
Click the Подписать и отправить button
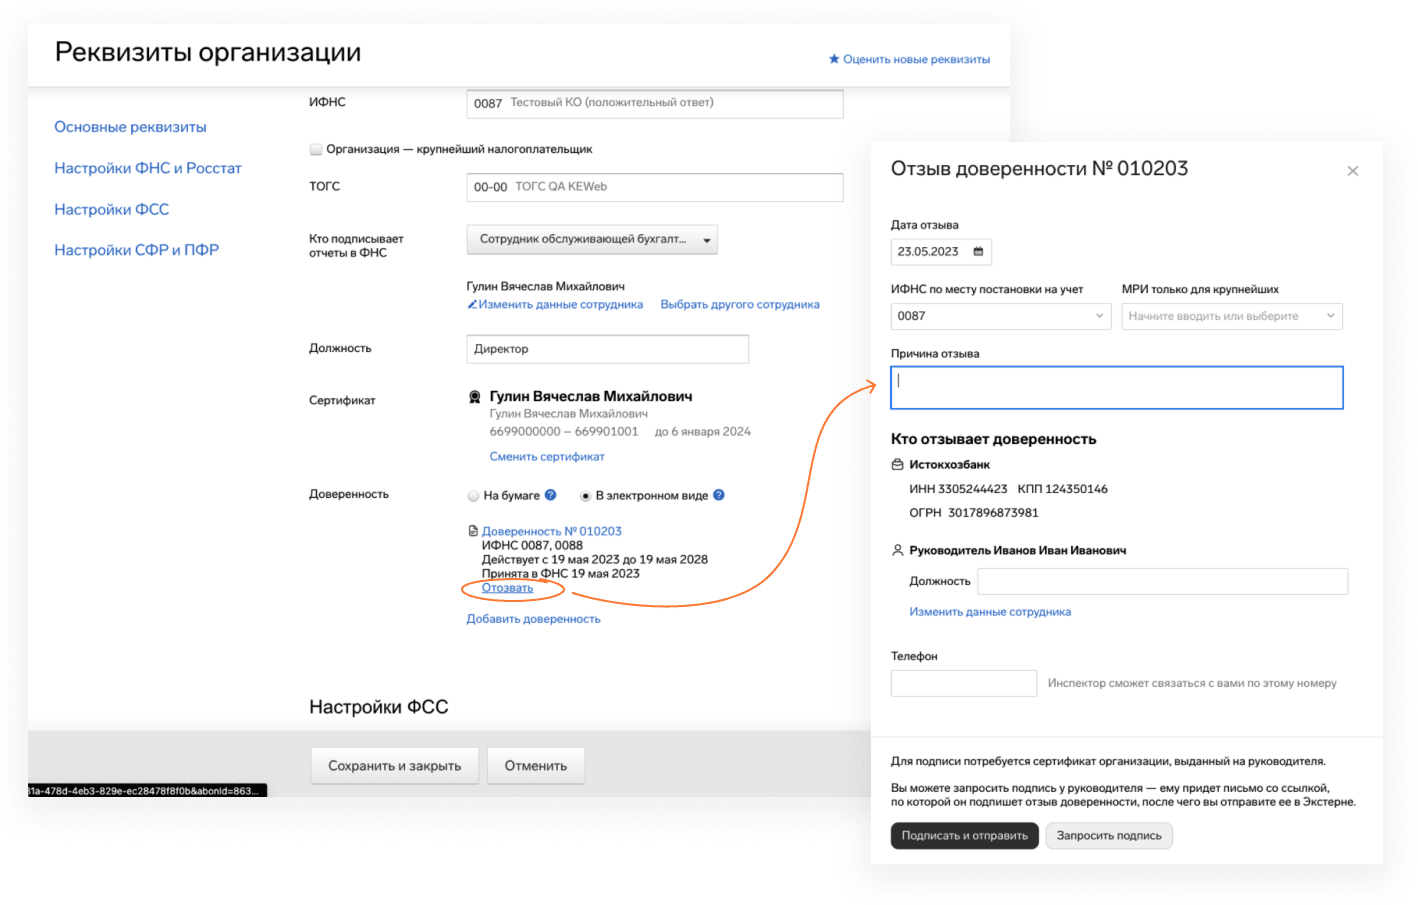[965, 836]
